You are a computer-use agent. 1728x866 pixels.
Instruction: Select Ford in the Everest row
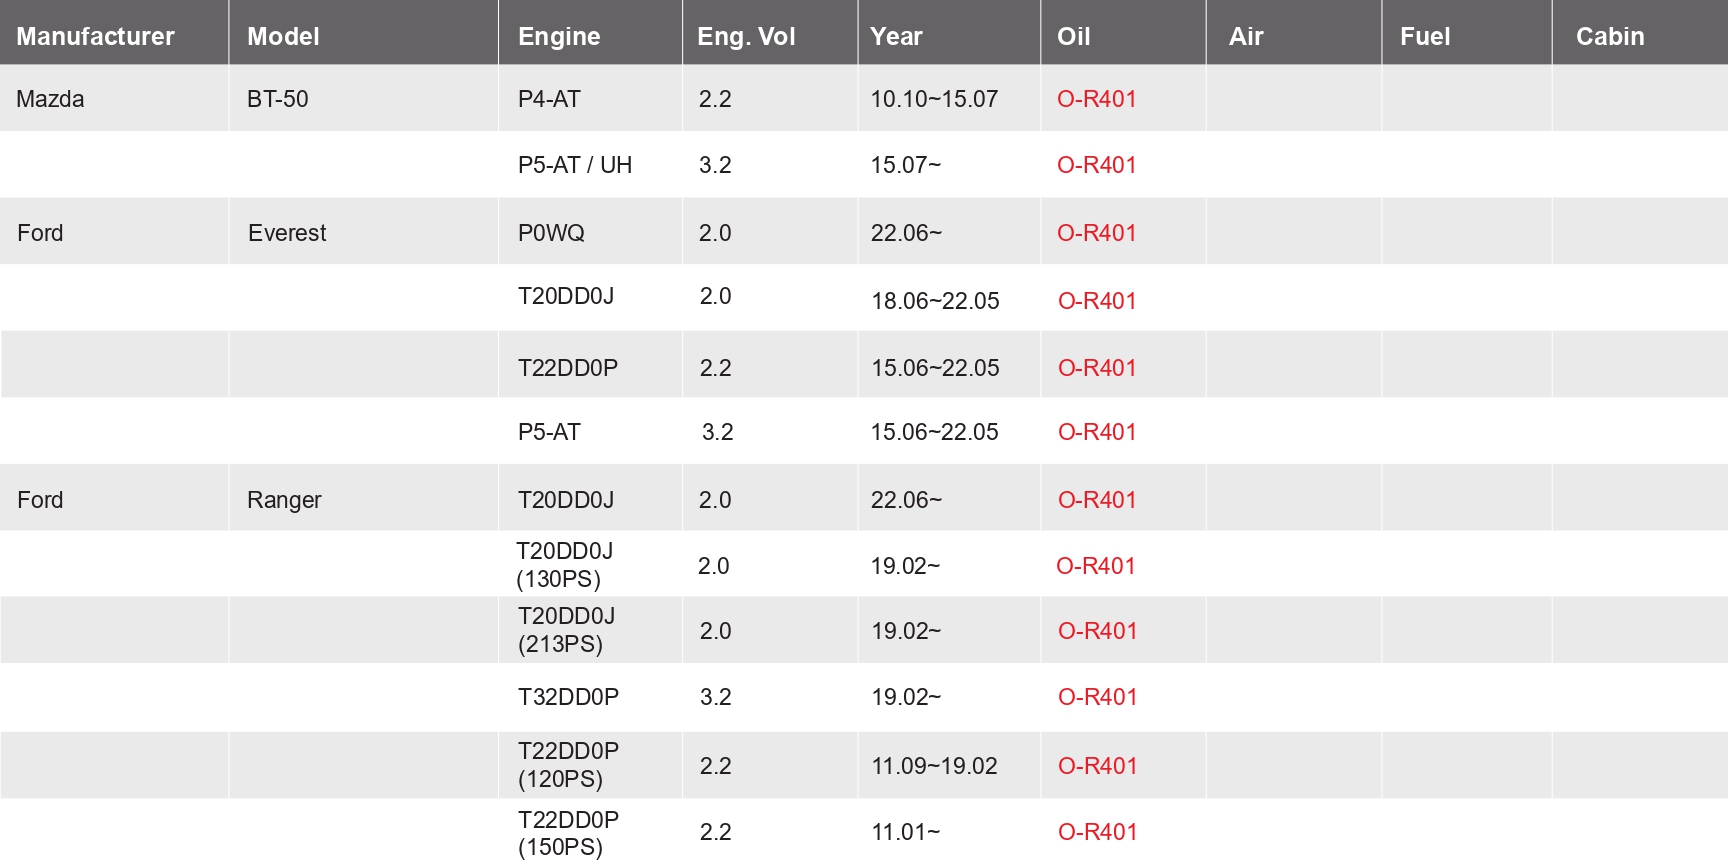40,233
